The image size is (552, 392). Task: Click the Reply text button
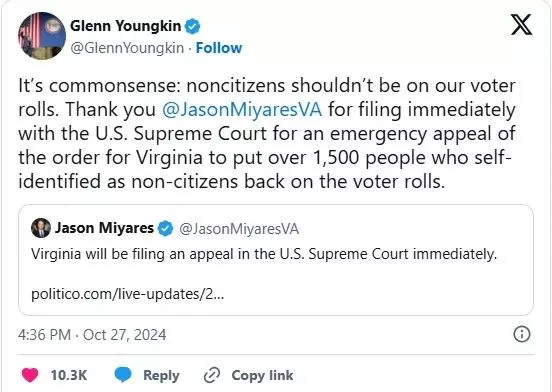tap(161, 375)
